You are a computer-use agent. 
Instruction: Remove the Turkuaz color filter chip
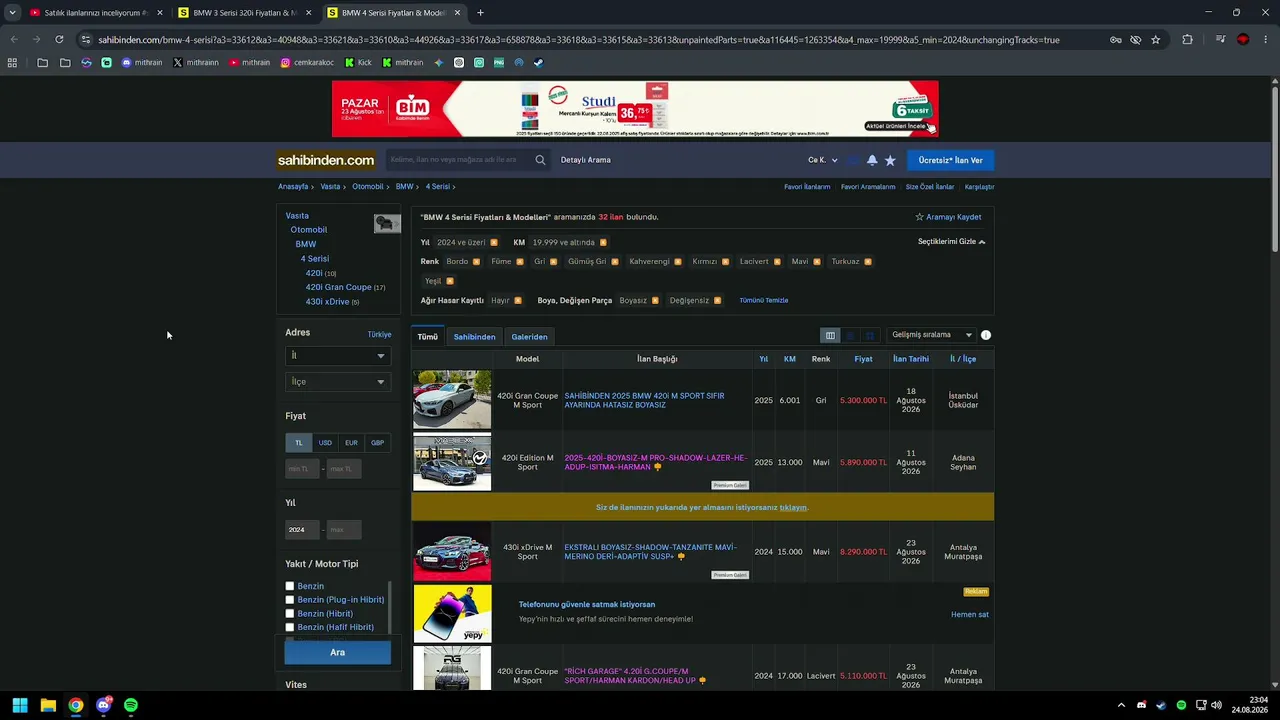(867, 262)
